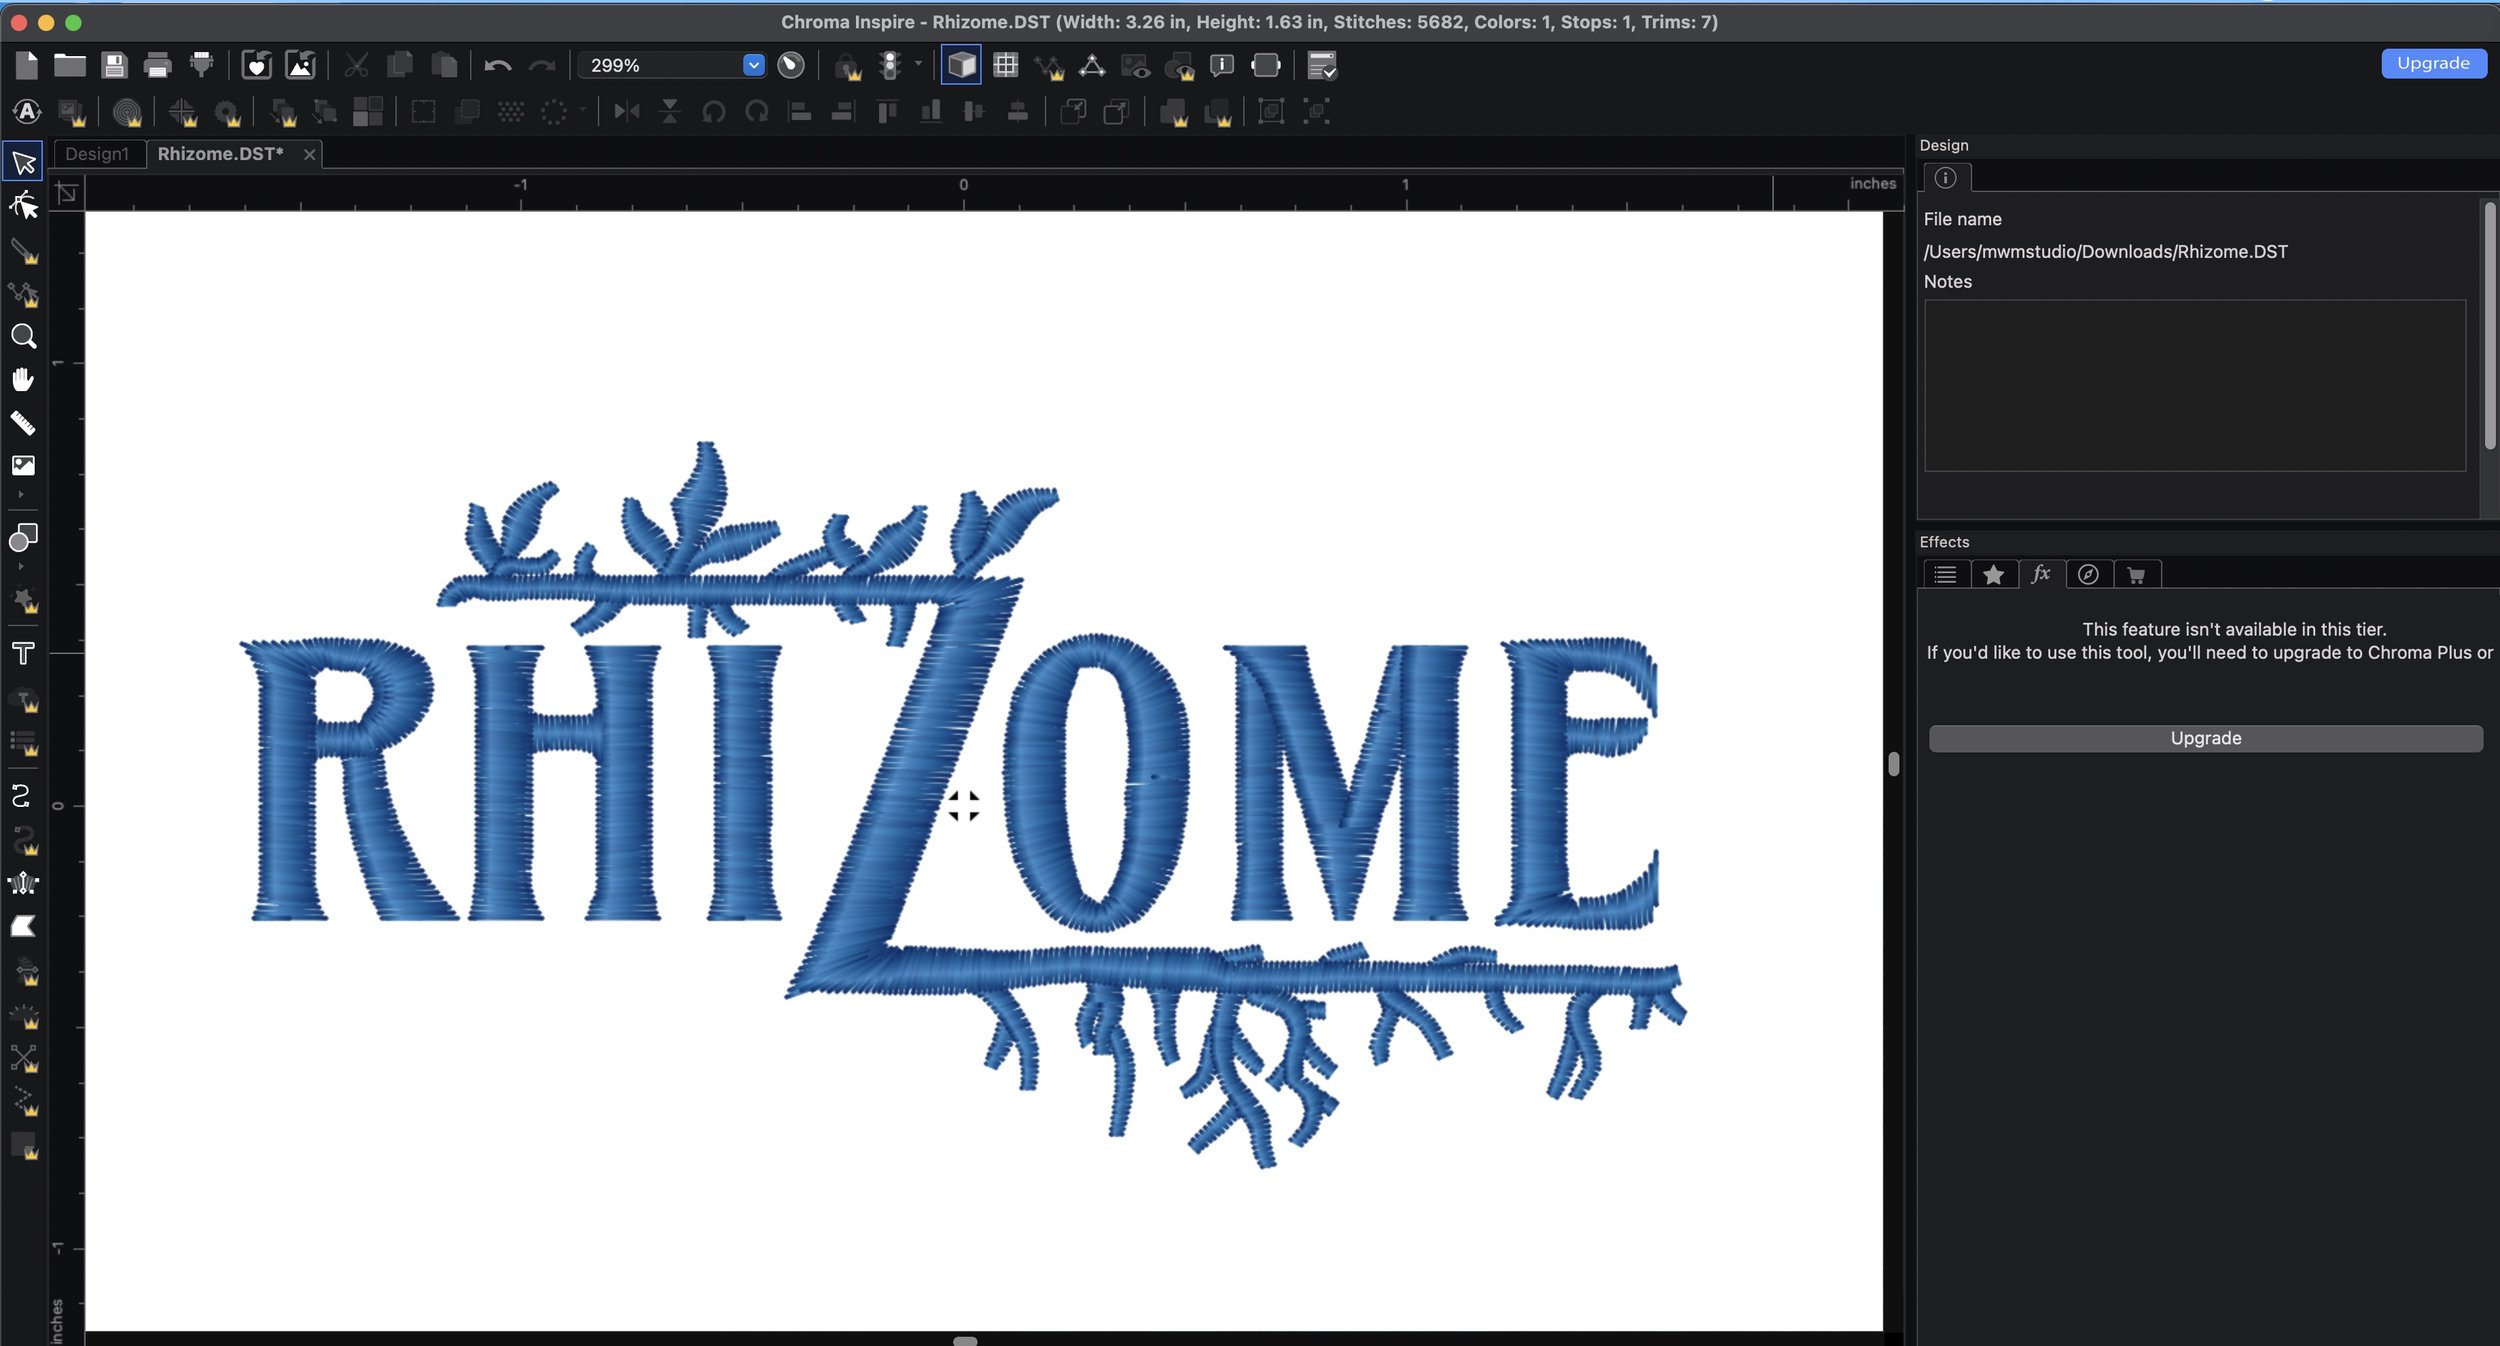This screenshot has width=2500, height=1346.
Task: Choose the run stitch path tool
Action: tap(21, 796)
